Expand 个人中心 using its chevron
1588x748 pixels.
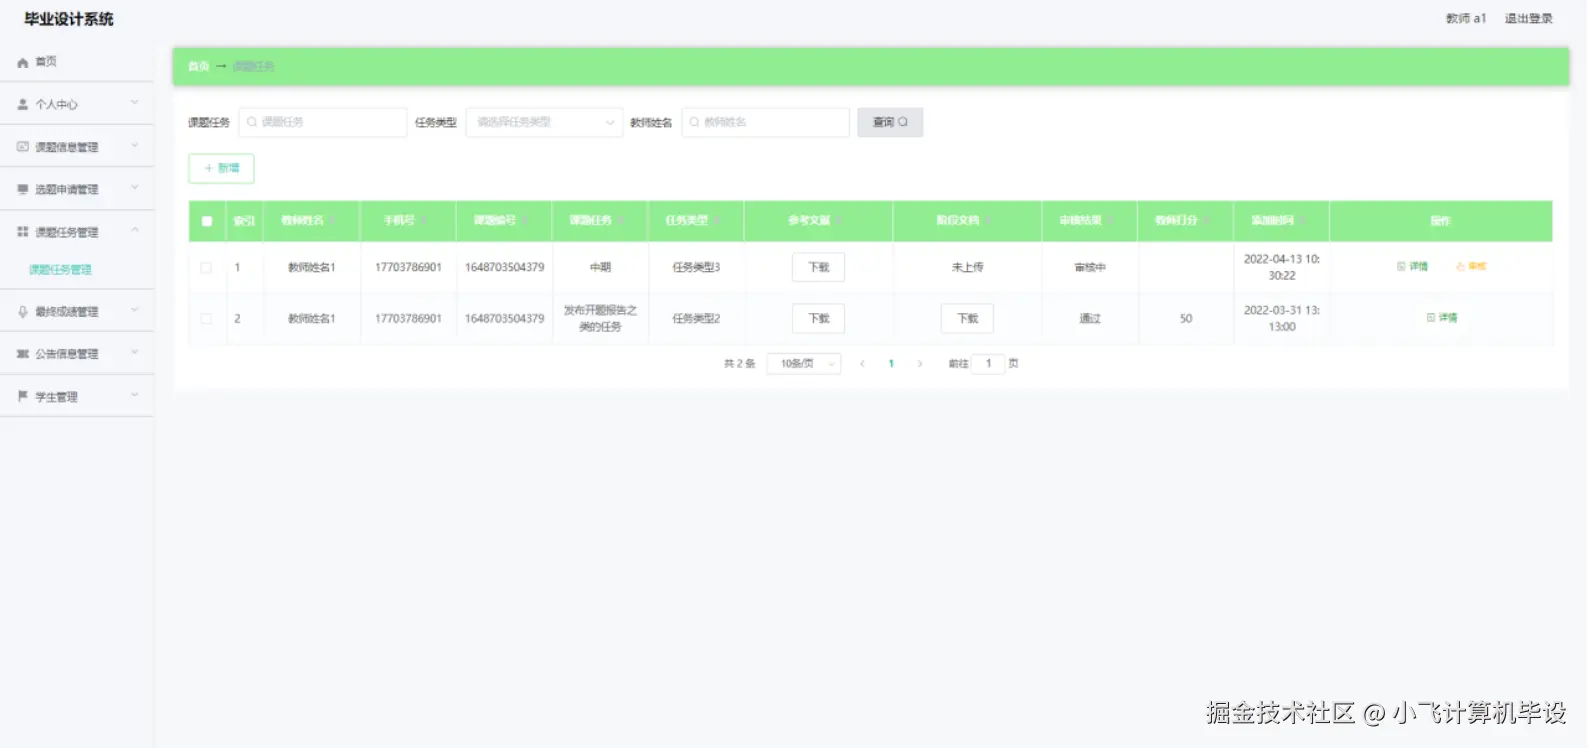135,103
